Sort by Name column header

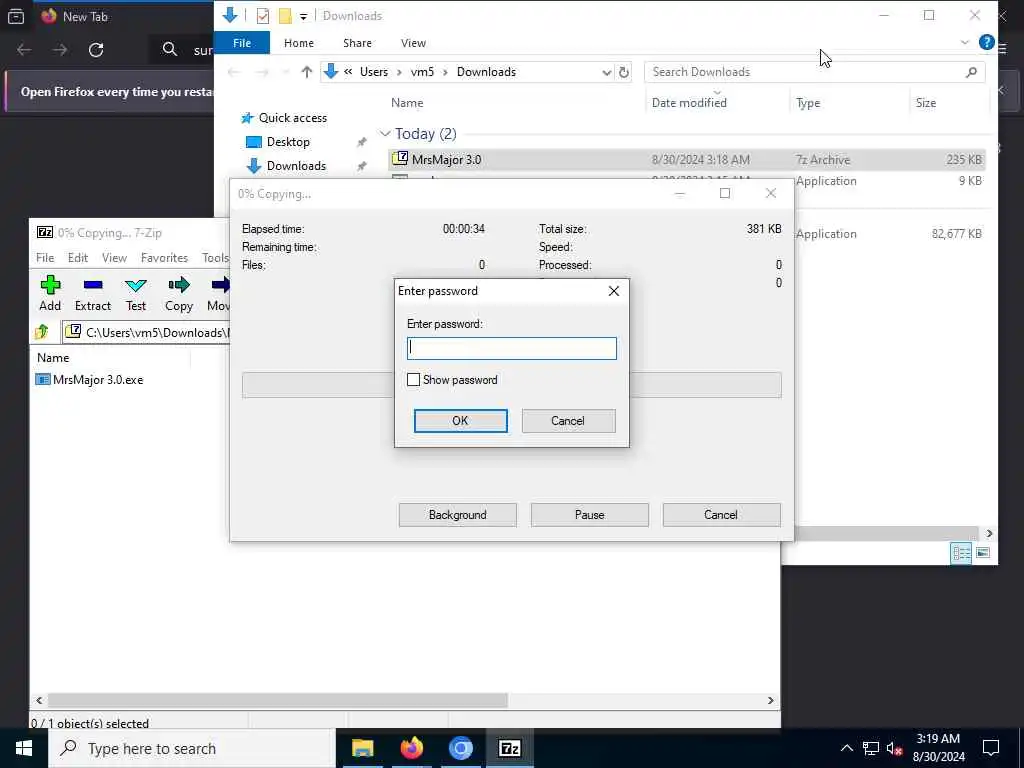coord(407,103)
